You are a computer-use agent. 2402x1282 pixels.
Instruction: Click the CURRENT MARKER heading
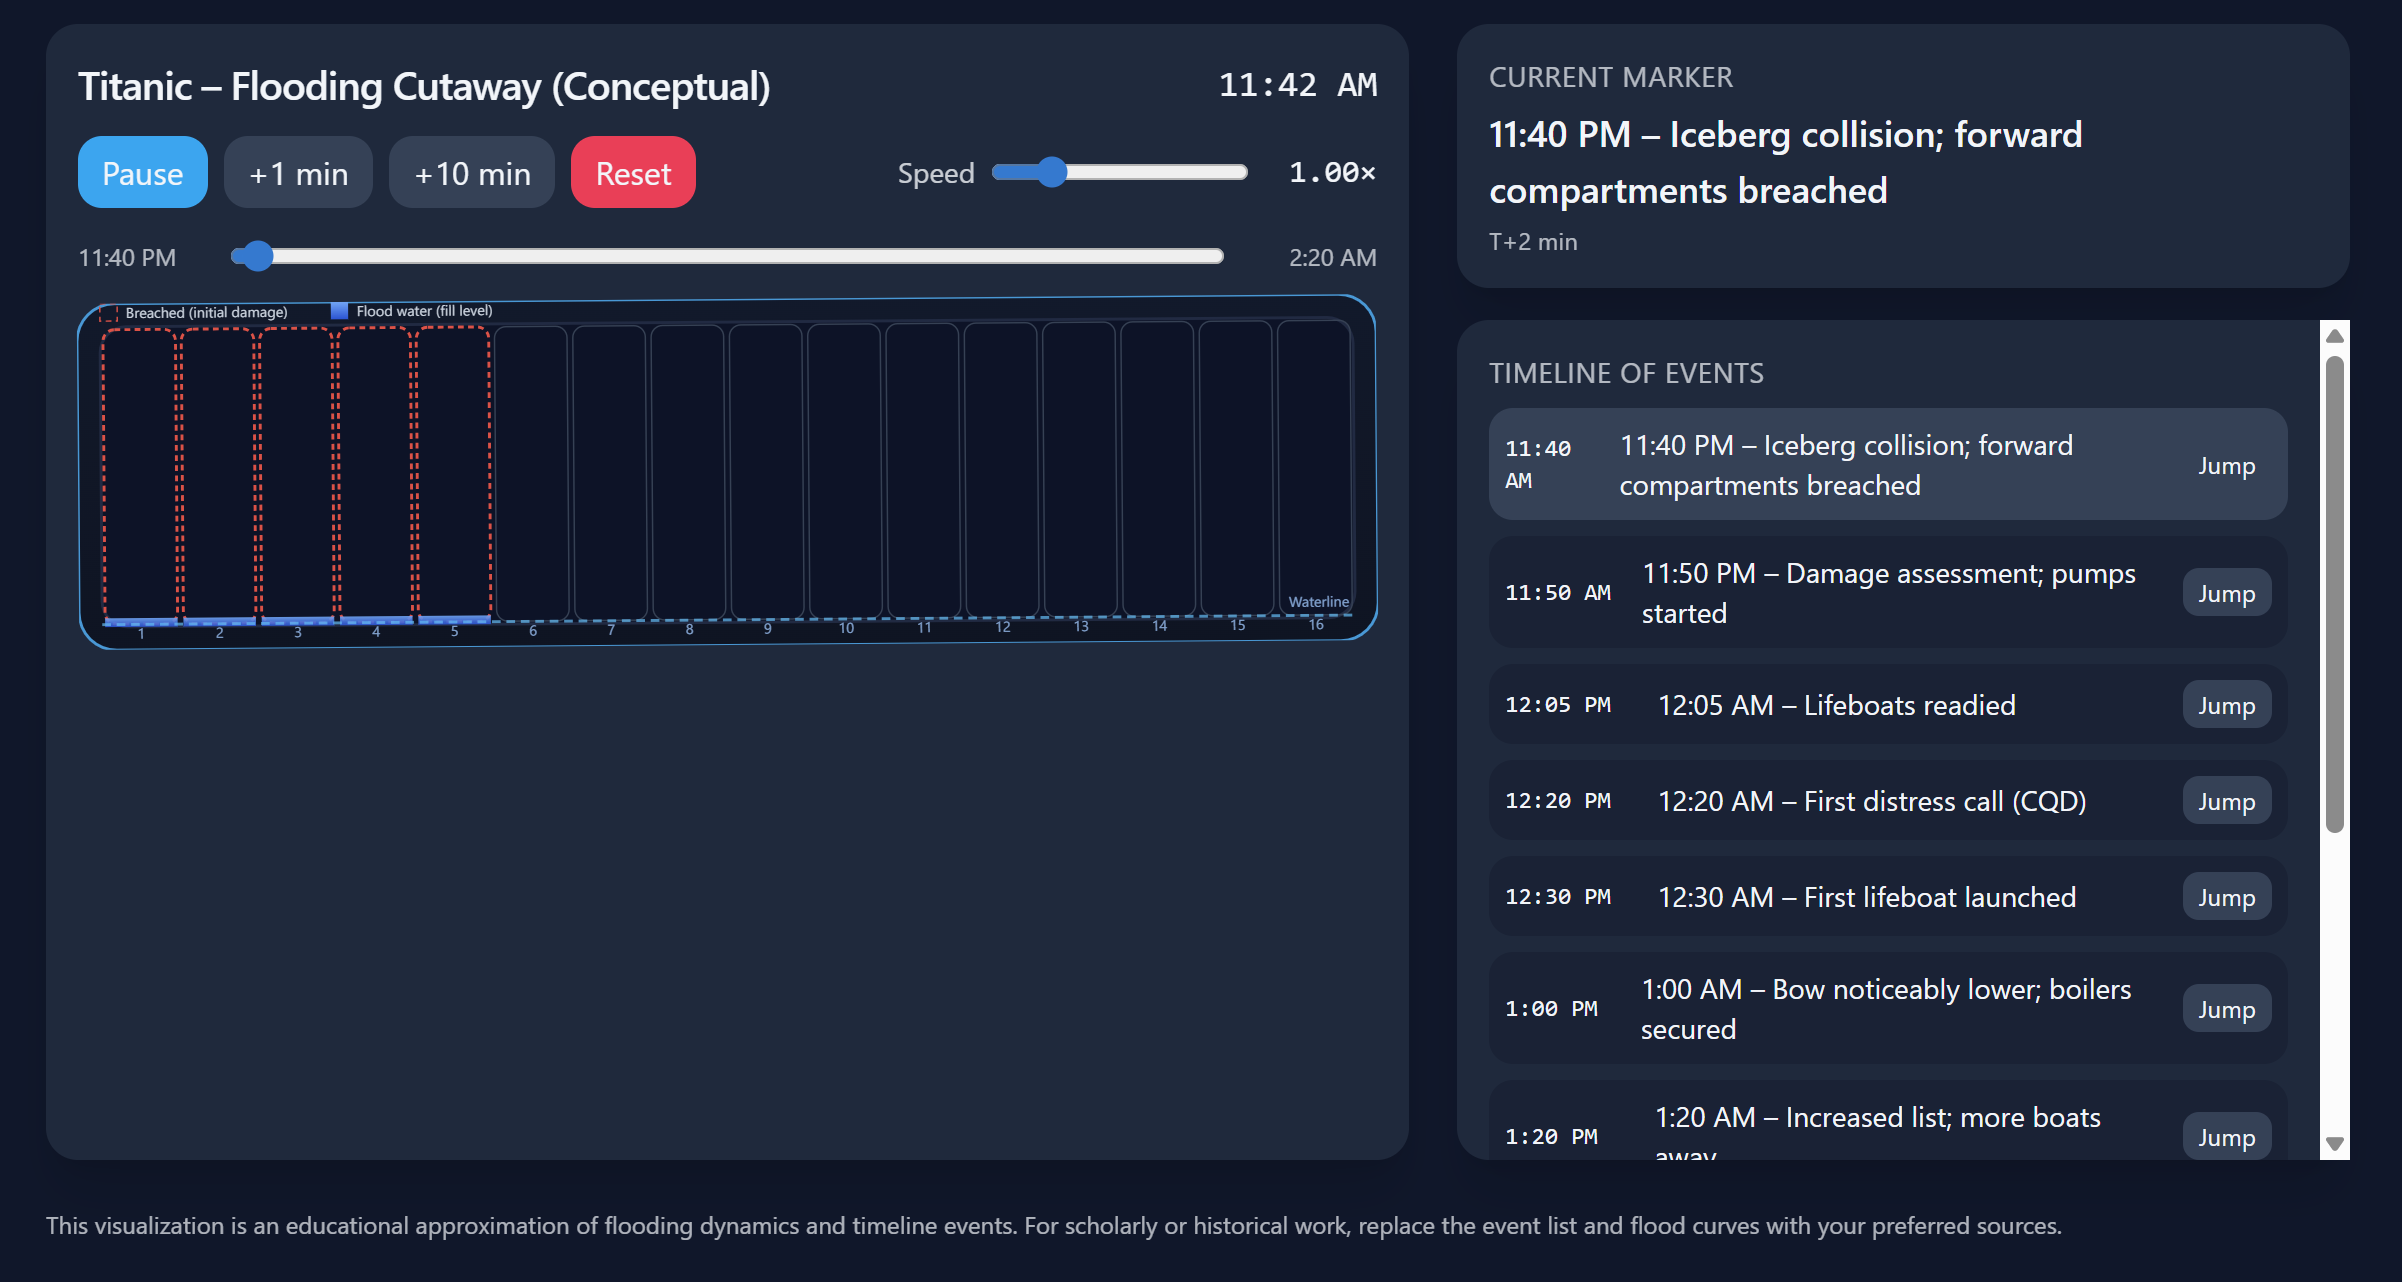[1610, 77]
